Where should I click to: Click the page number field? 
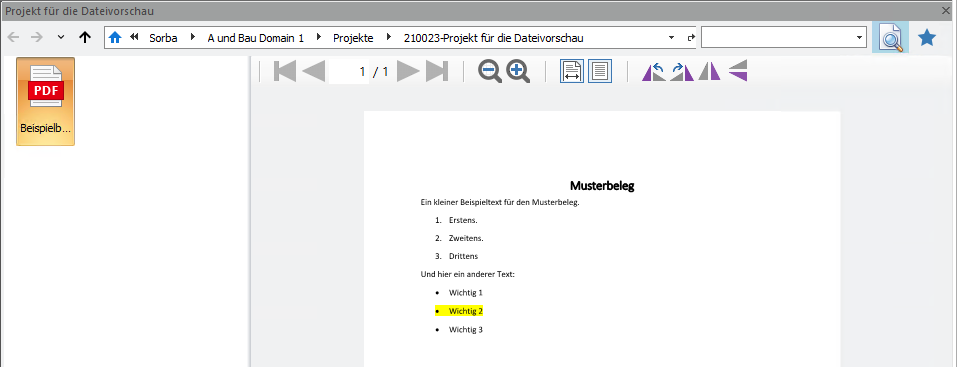pyautogui.click(x=349, y=72)
